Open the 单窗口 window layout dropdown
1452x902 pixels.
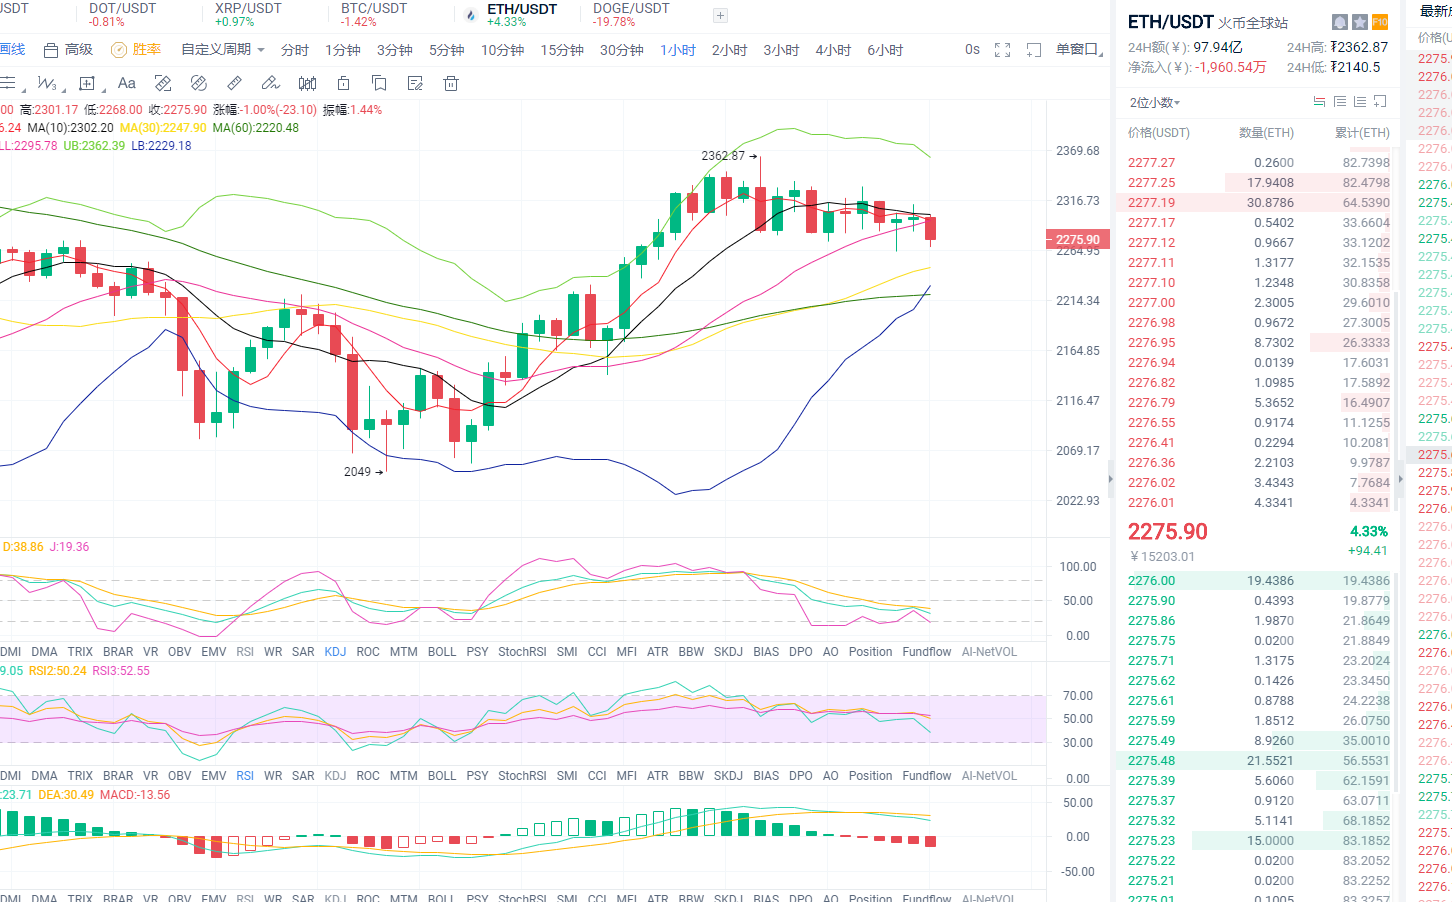1079,50
